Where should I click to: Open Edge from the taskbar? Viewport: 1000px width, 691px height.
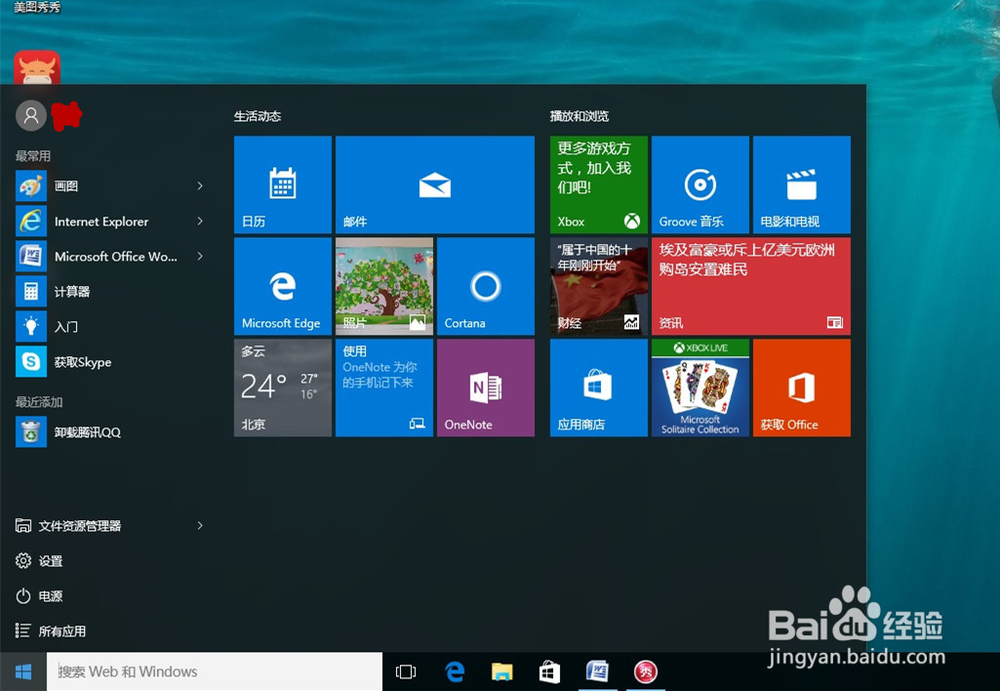pyautogui.click(x=455, y=672)
